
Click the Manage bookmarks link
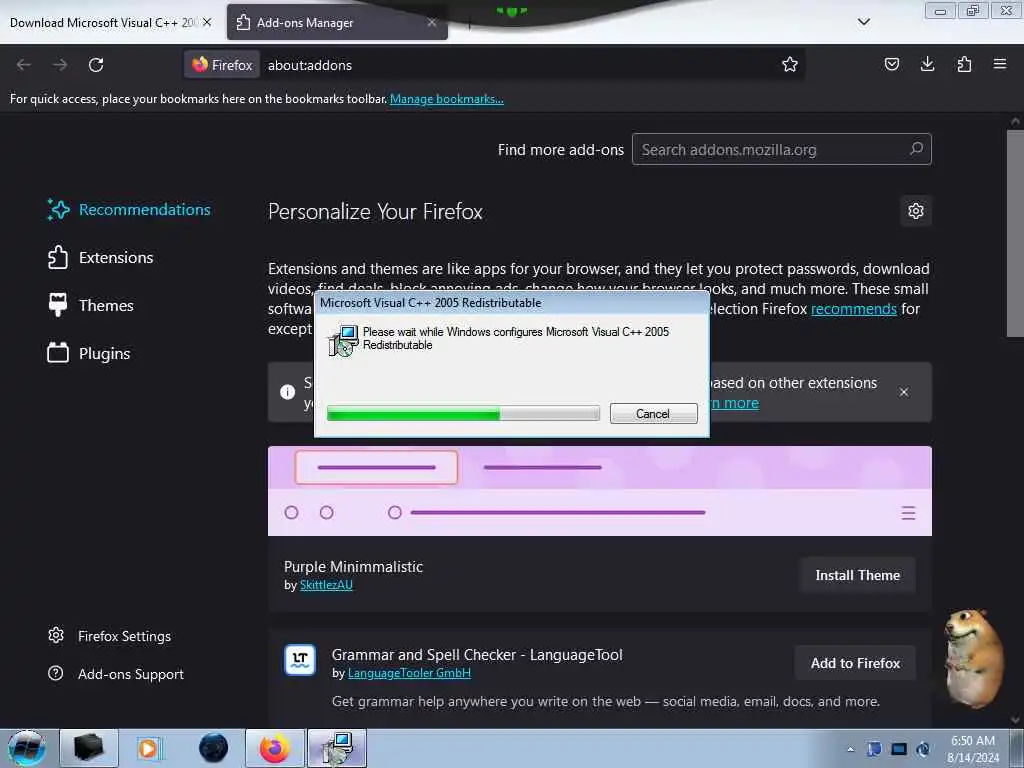click(x=447, y=99)
